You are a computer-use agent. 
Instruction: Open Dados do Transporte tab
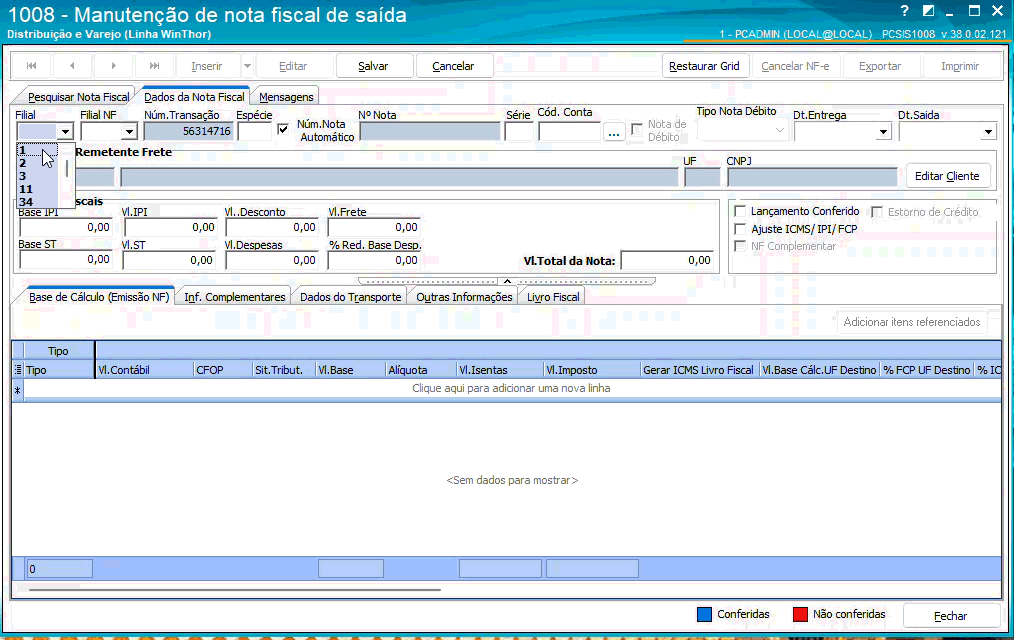[x=351, y=297]
